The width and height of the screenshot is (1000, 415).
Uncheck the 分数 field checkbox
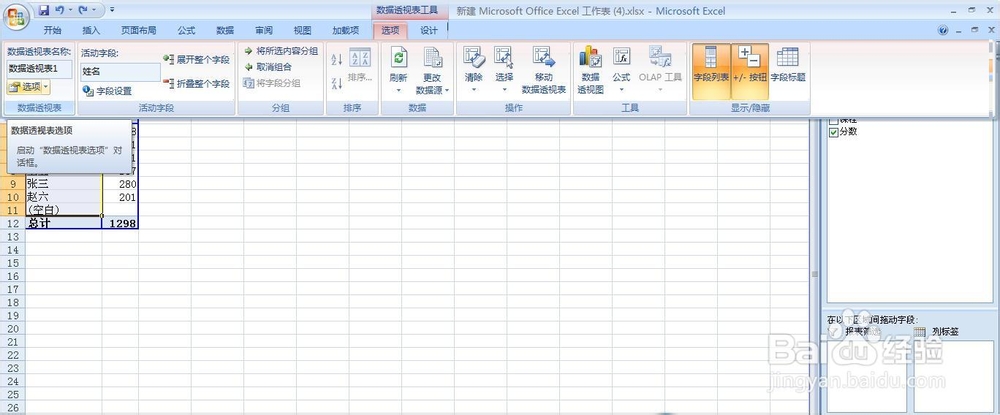click(833, 132)
